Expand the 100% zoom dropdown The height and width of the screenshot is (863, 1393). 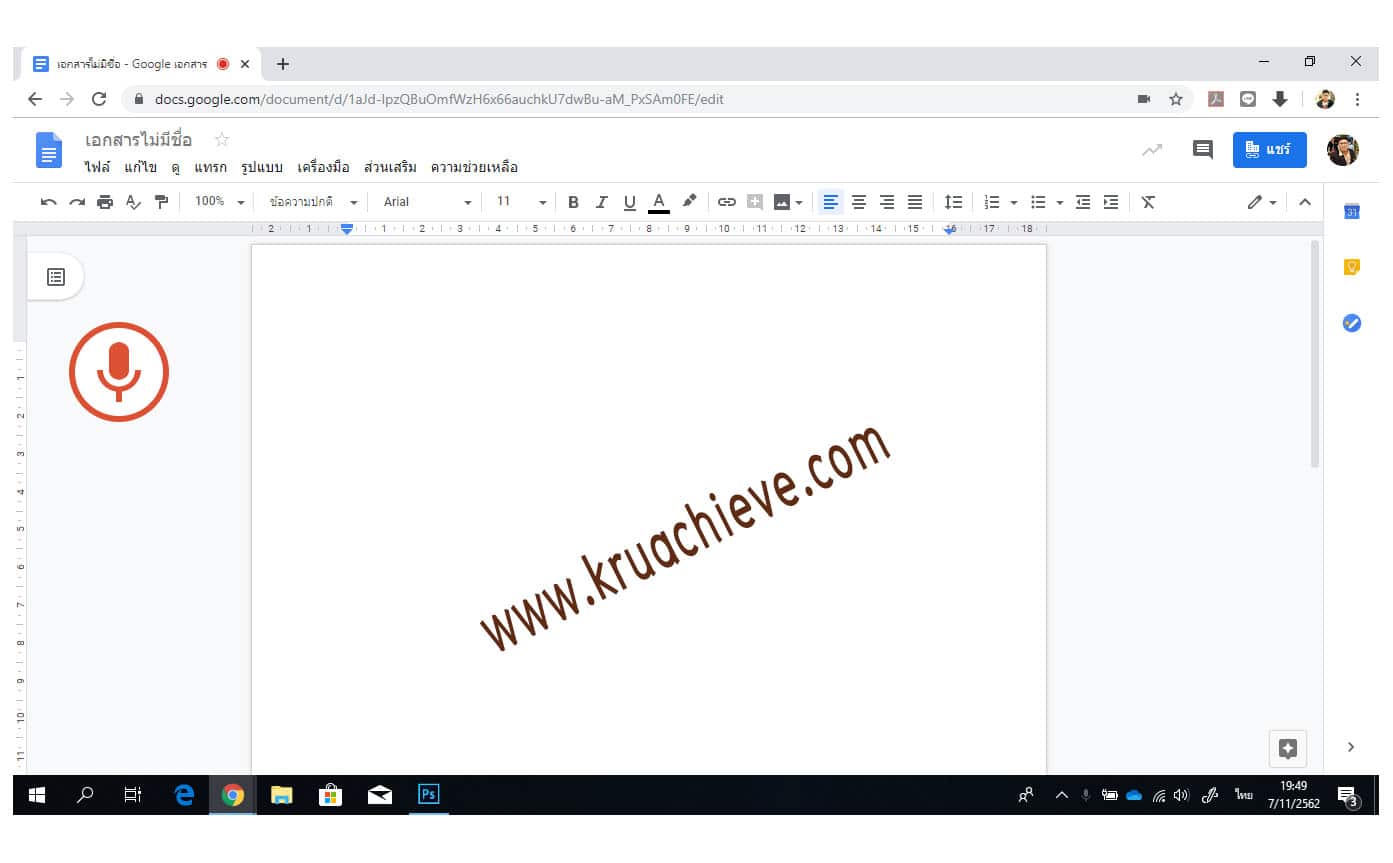click(x=219, y=202)
